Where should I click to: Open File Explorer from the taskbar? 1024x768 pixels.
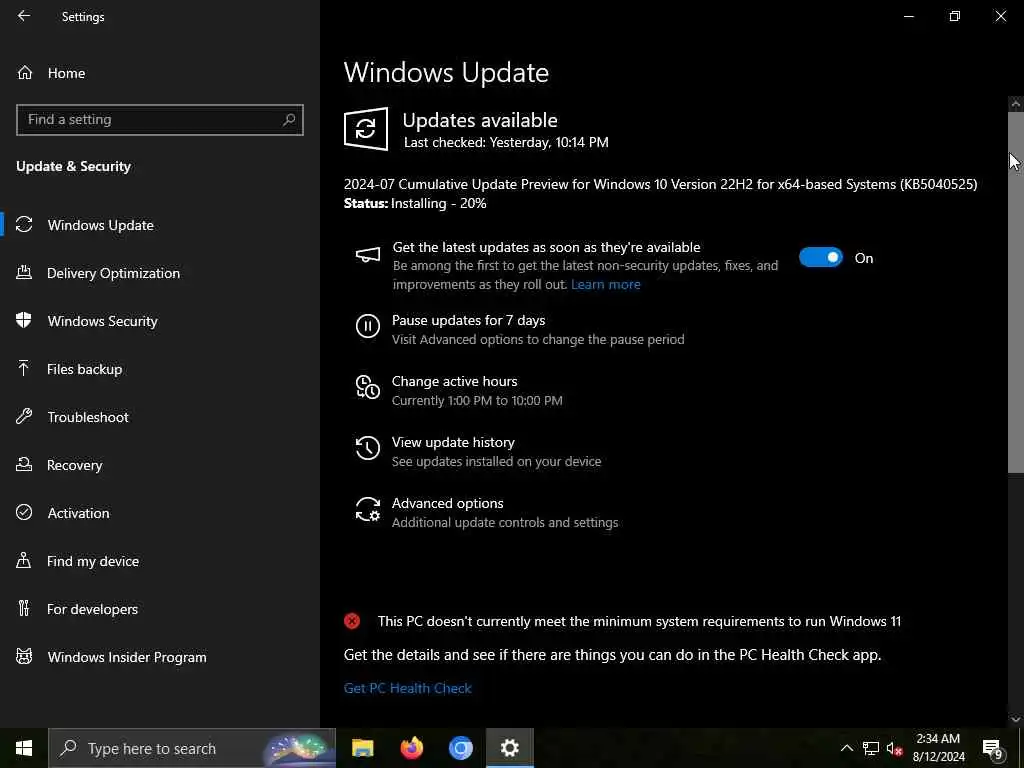point(362,748)
